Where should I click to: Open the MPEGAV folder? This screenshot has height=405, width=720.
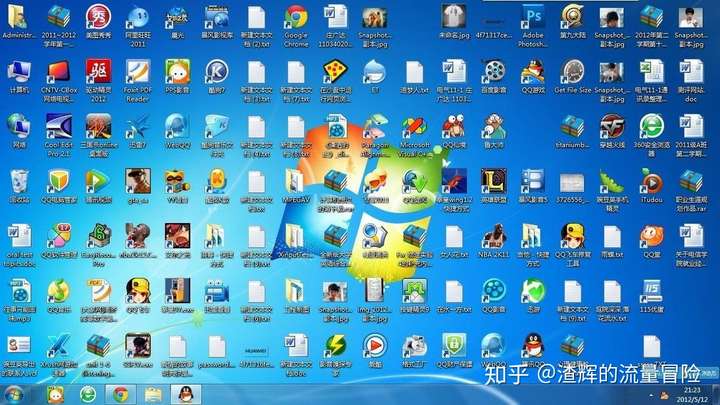tap(296, 182)
